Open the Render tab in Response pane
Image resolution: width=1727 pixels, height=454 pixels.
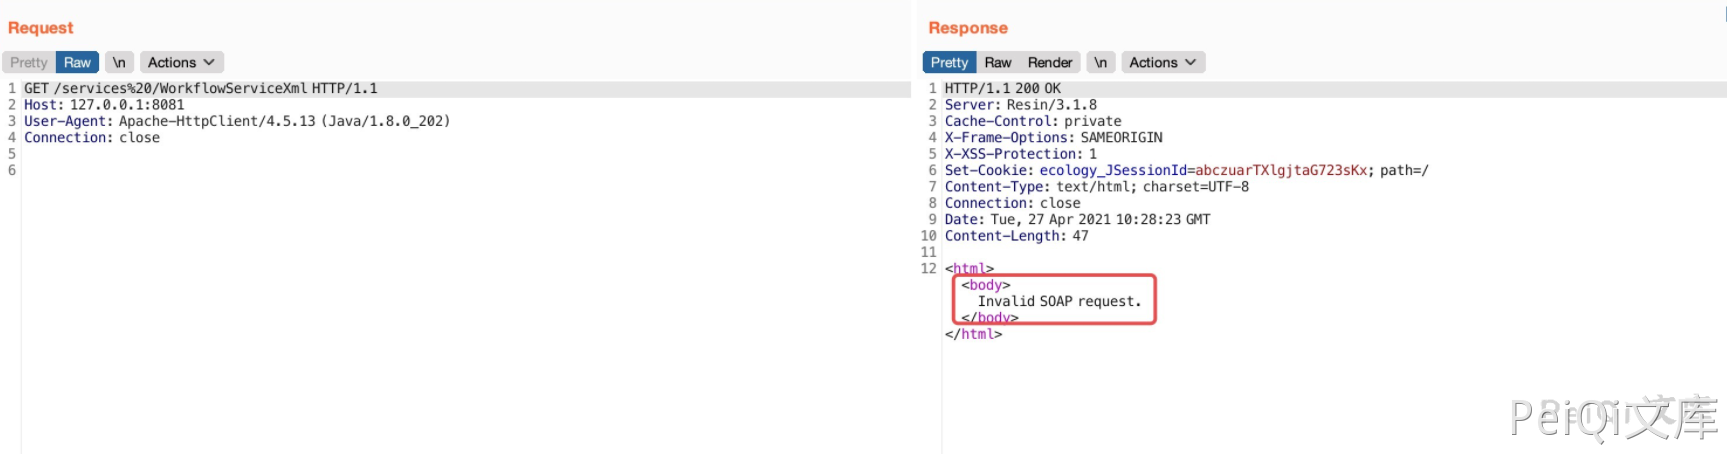[1049, 62]
